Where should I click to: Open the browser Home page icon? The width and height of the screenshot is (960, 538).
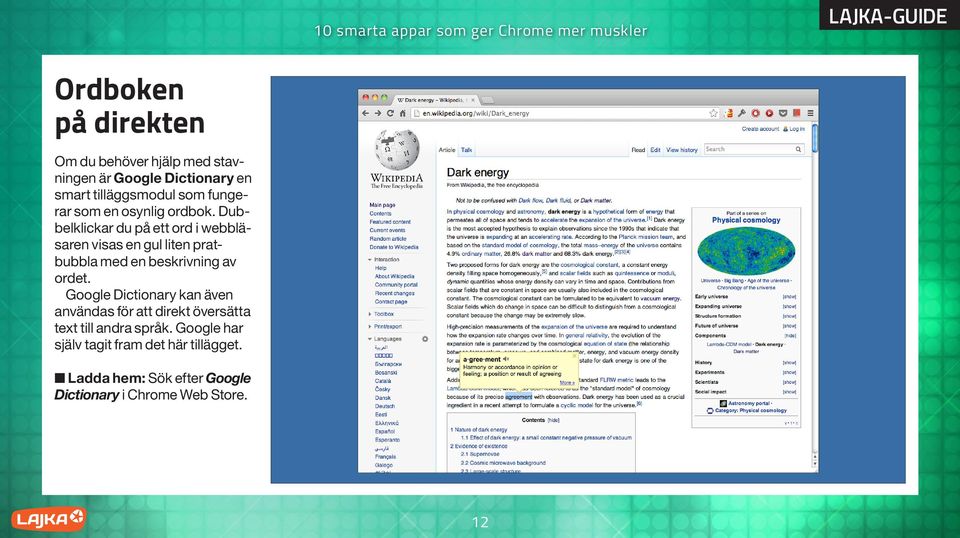pos(402,113)
